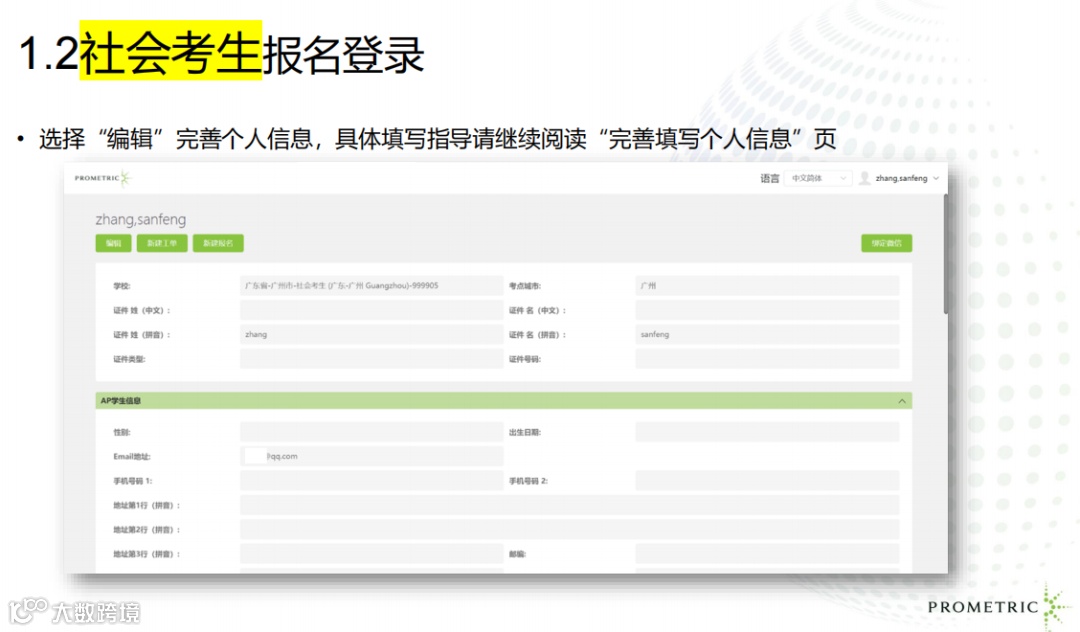
Task: Click the 地址第3行 (拼音) input field
Action: (x=371, y=554)
